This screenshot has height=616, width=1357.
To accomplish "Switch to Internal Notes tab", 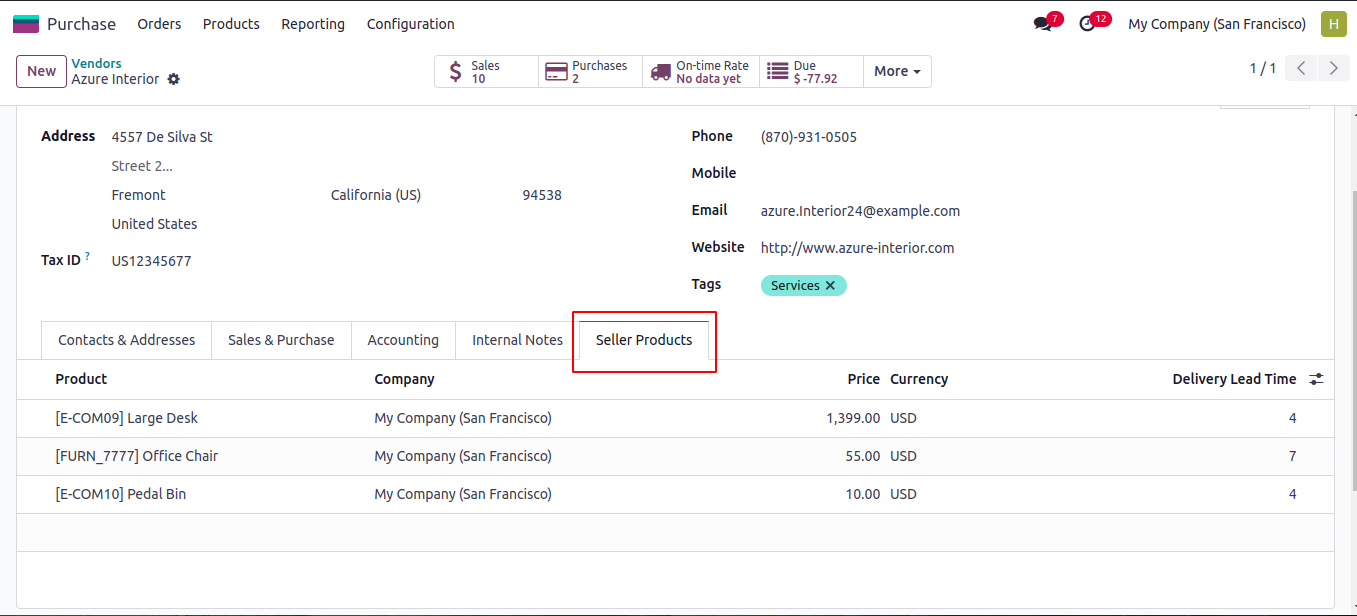I will point(517,340).
